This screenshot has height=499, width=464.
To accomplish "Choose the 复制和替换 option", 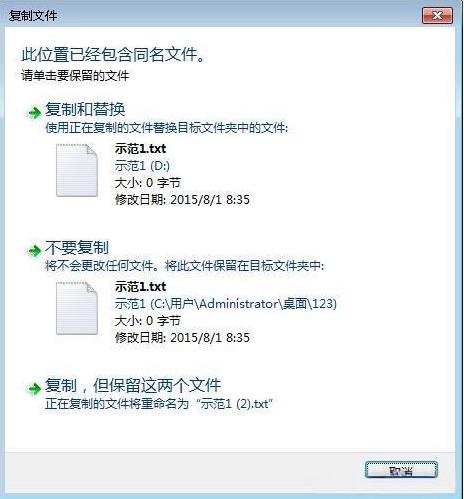I will click(x=85, y=109).
